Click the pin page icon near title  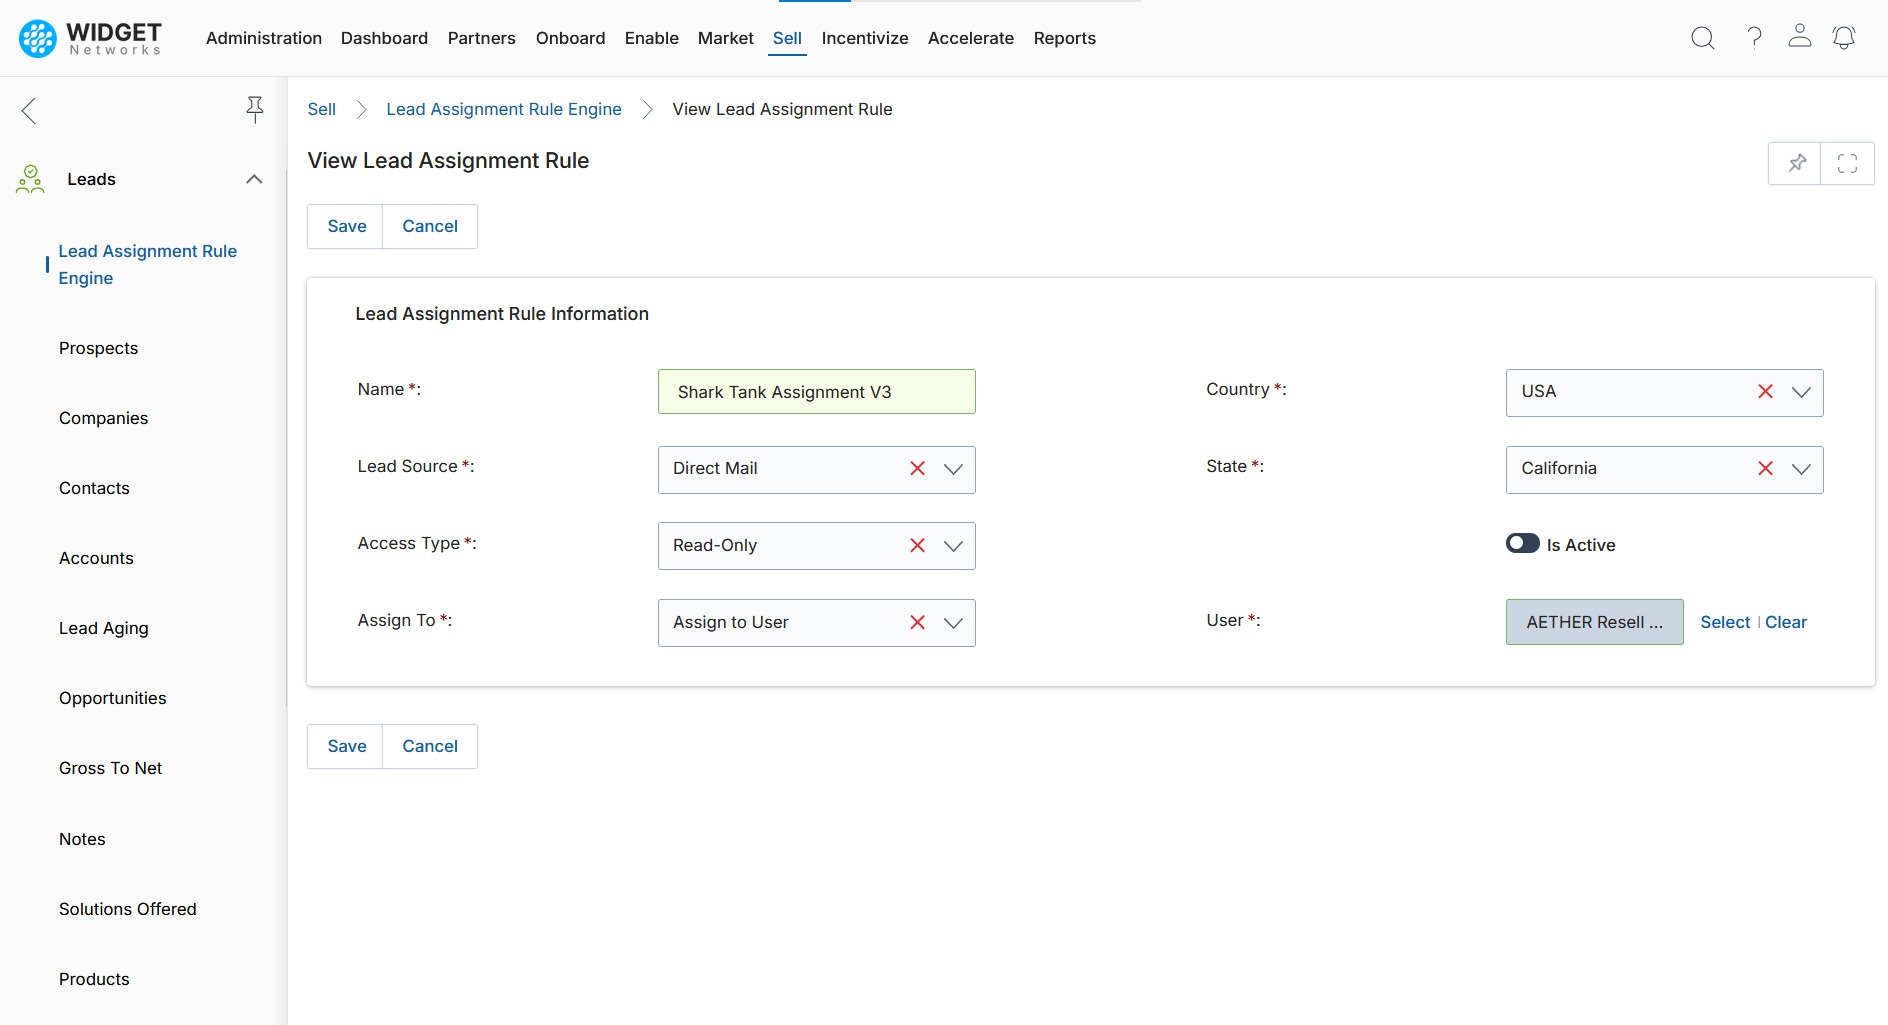click(x=1796, y=163)
